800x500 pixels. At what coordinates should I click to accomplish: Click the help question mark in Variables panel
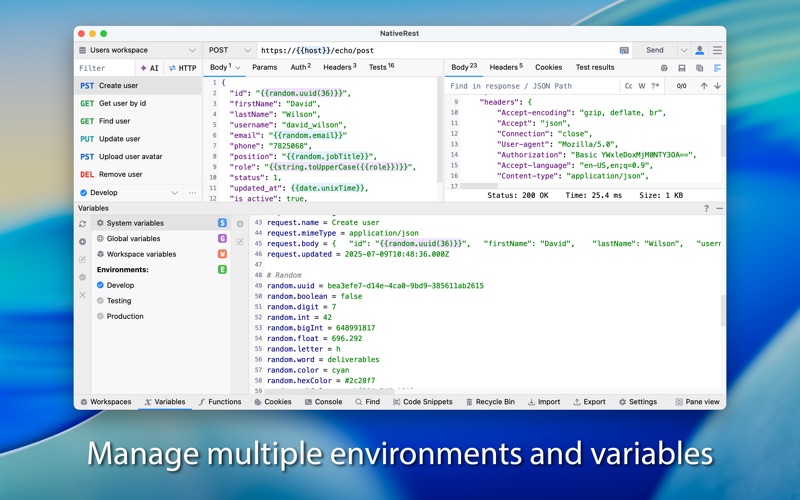[706, 208]
